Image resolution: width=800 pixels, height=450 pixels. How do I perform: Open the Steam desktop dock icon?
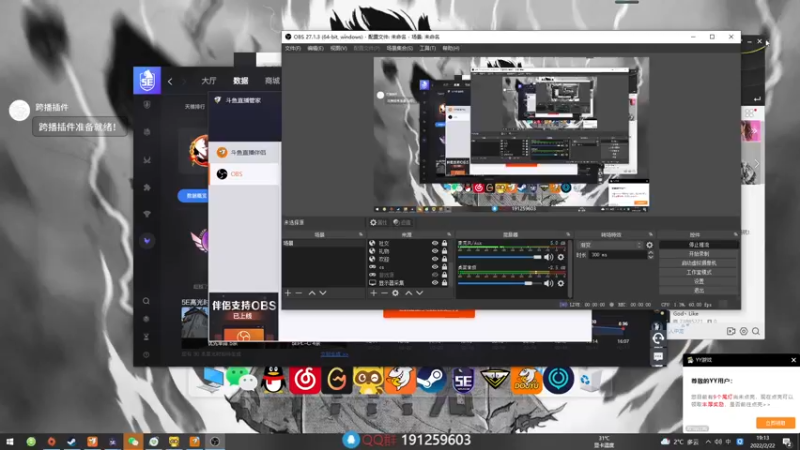[431, 380]
